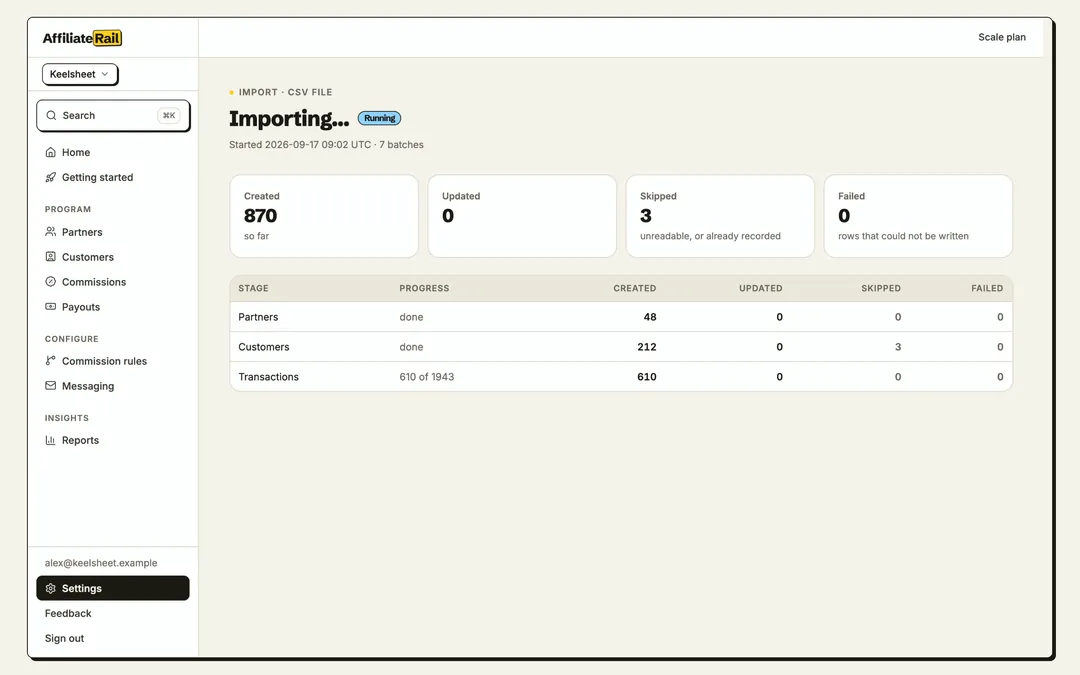The image size is (1080, 675).
Task: Open Commissions page
Action: pos(94,282)
